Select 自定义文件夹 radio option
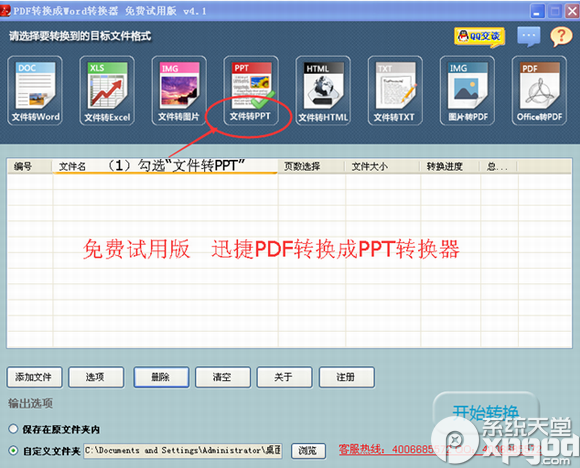The width and height of the screenshot is (580, 468). tap(13, 451)
